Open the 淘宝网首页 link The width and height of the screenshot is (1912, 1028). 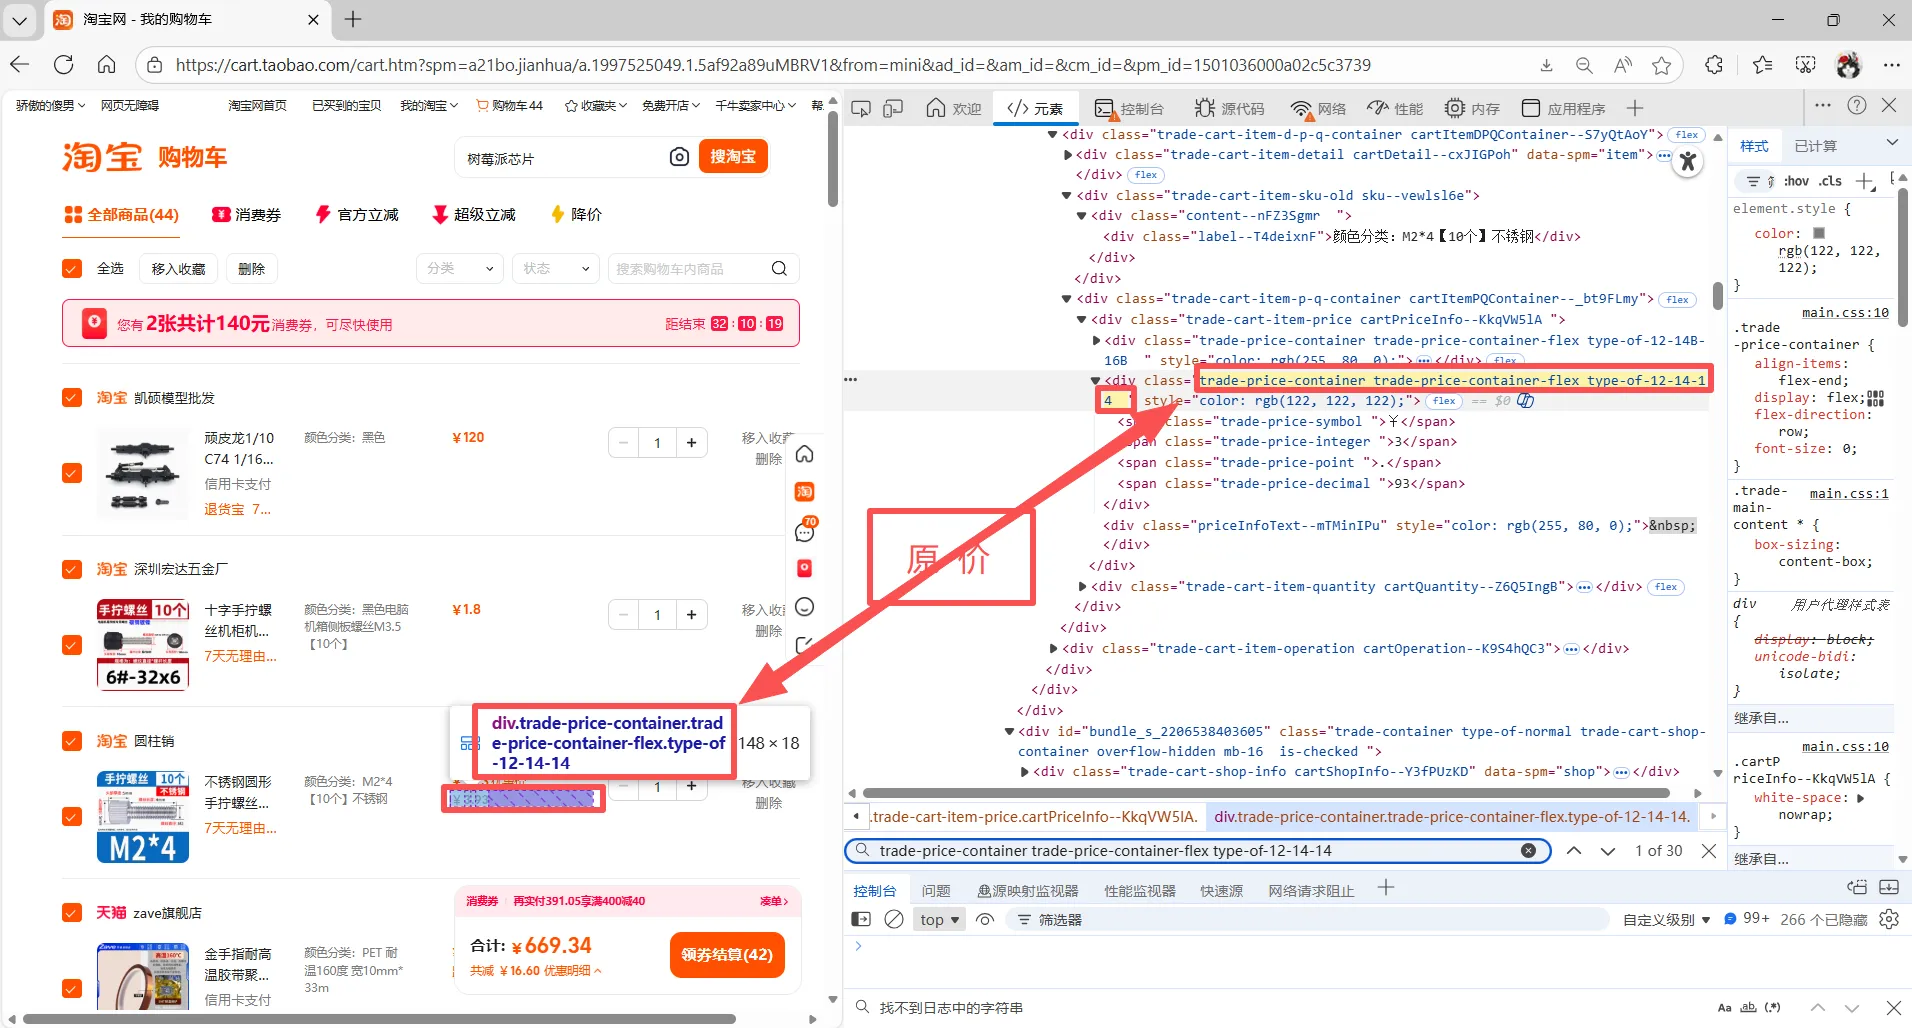pyautogui.click(x=257, y=105)
